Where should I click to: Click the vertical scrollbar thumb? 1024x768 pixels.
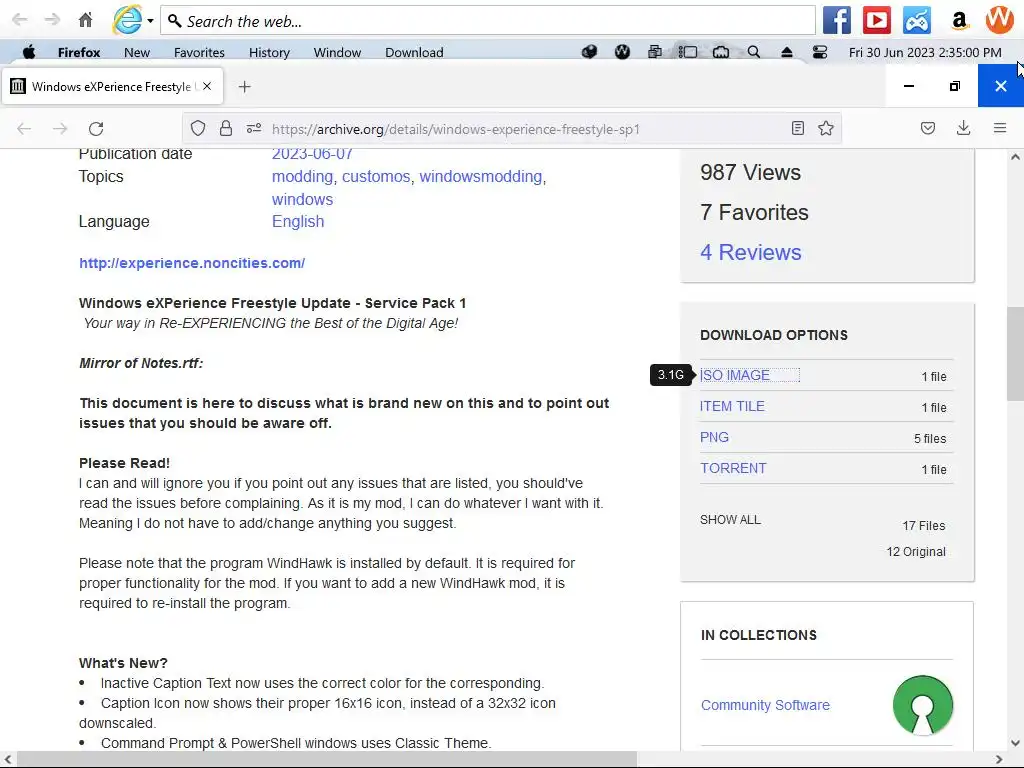pos(1015,353)
